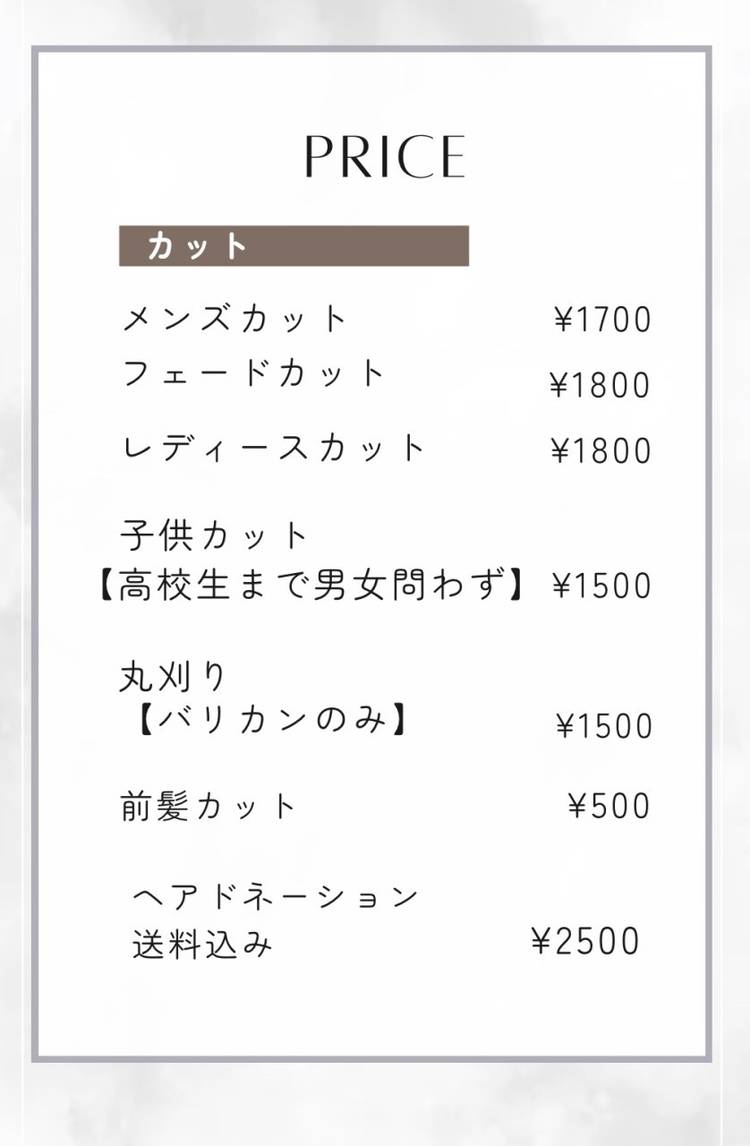Click the ¥1800 price beside フェードカット
The height and width of the screenshot is (1146, 750).
(600, 386)
